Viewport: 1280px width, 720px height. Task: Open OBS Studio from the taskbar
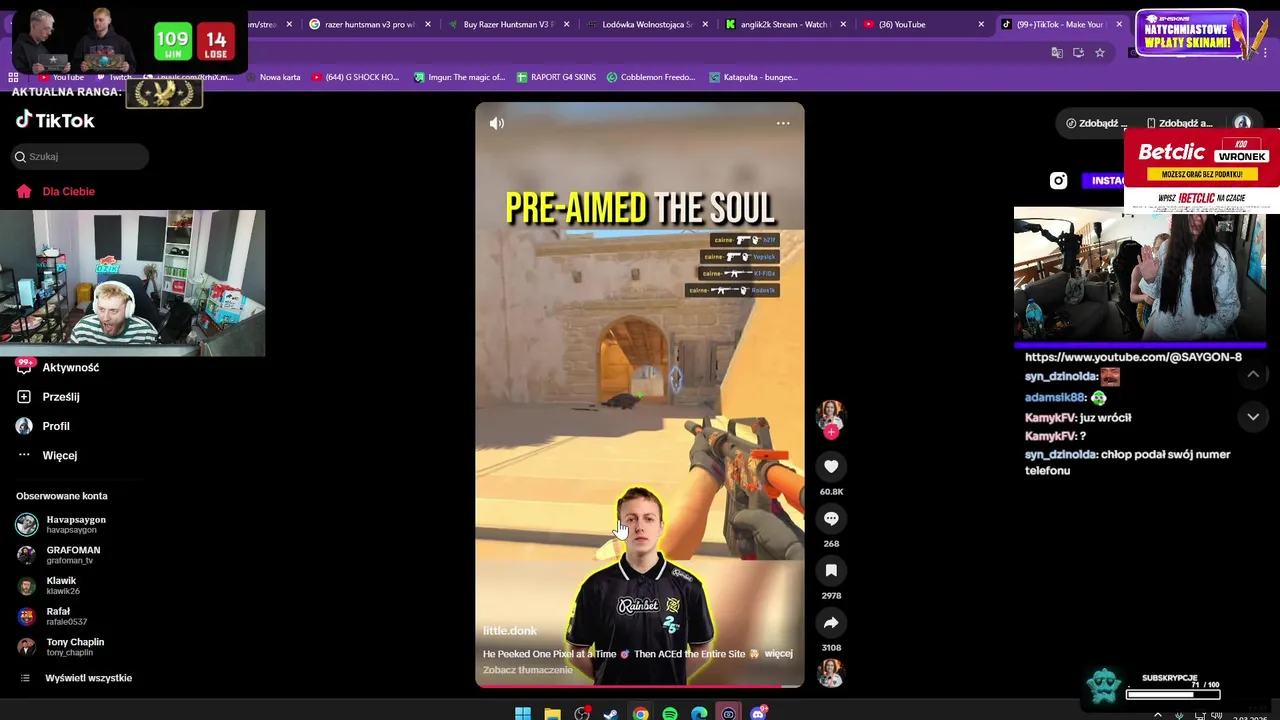click(x=582, y=713)
